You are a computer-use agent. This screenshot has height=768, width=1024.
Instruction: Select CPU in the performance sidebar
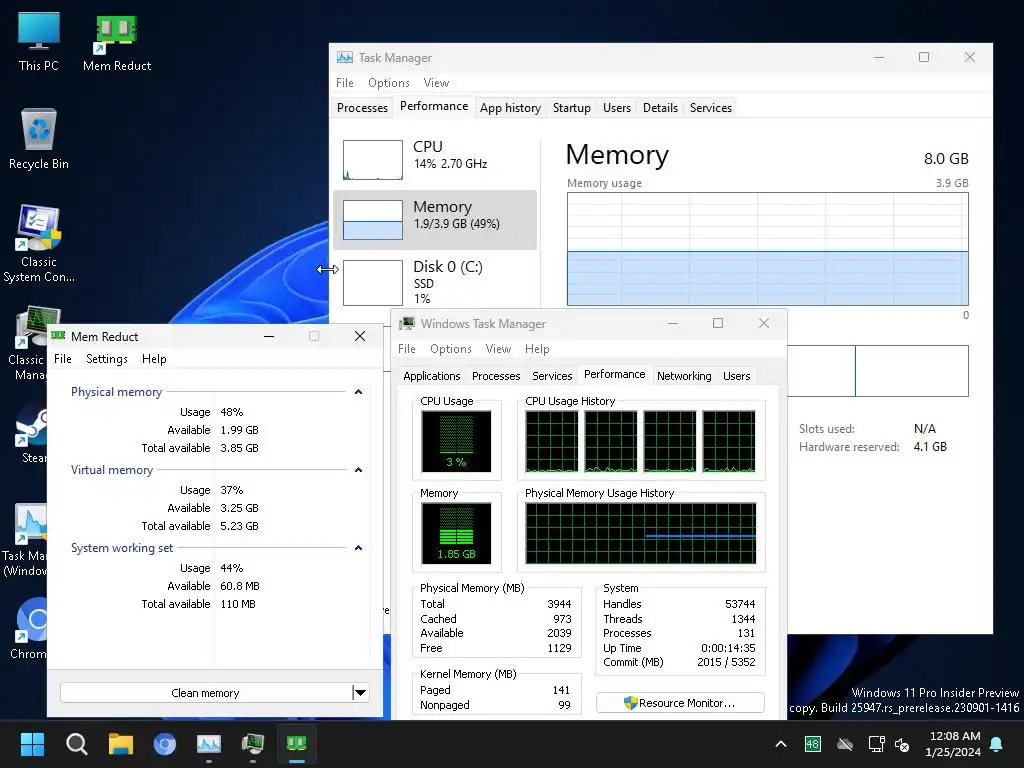click(435, 159)
